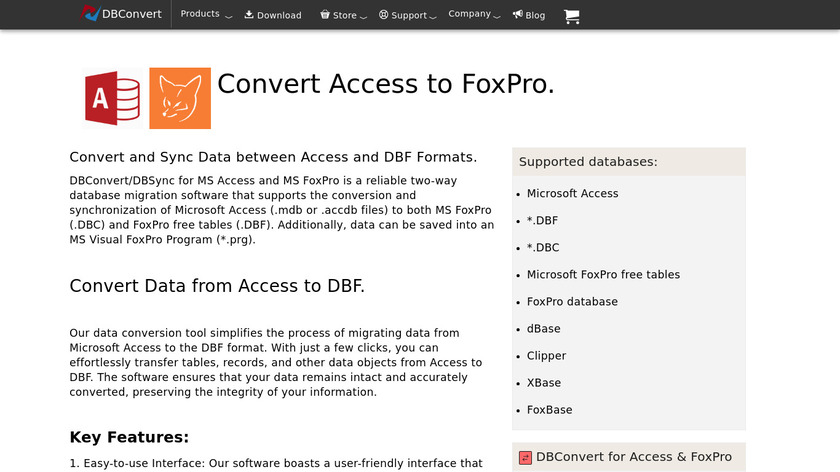Click the 'Convert Access to FoxPro.' title
The width and height of the screenshot is (840, 472).
coord(386,84)
